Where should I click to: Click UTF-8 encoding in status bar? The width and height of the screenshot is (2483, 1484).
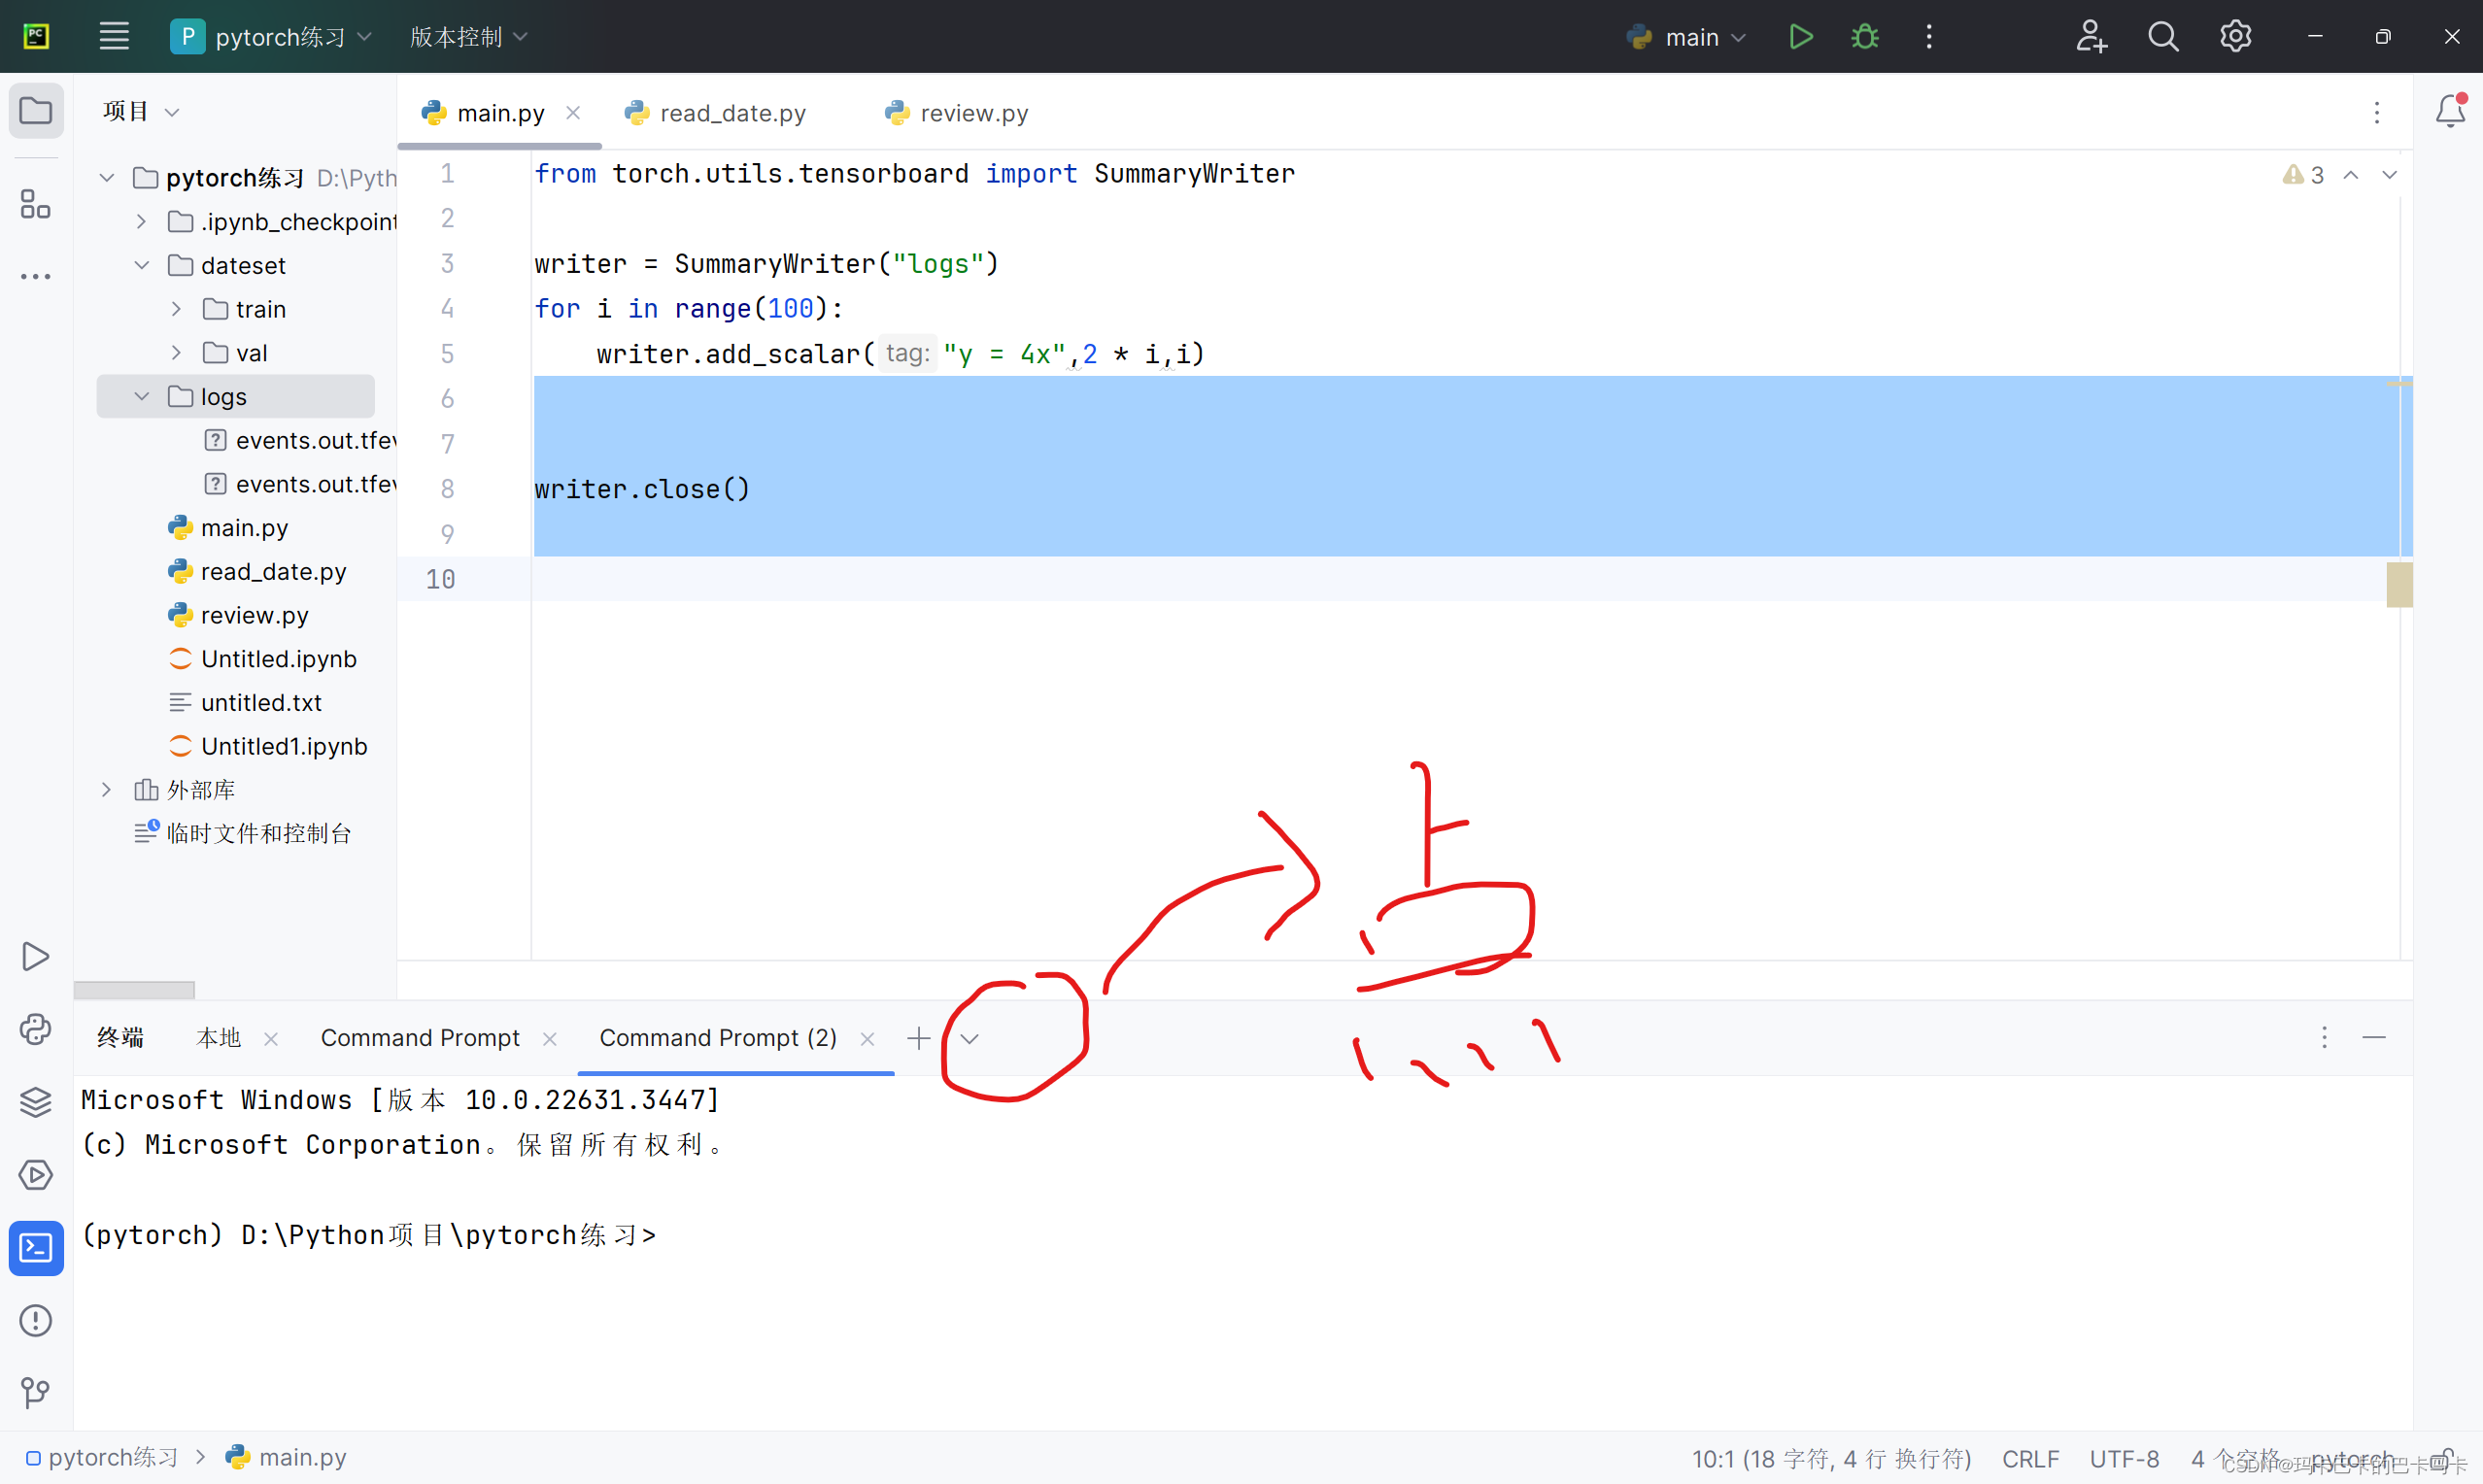[x=2124, y=1459]
